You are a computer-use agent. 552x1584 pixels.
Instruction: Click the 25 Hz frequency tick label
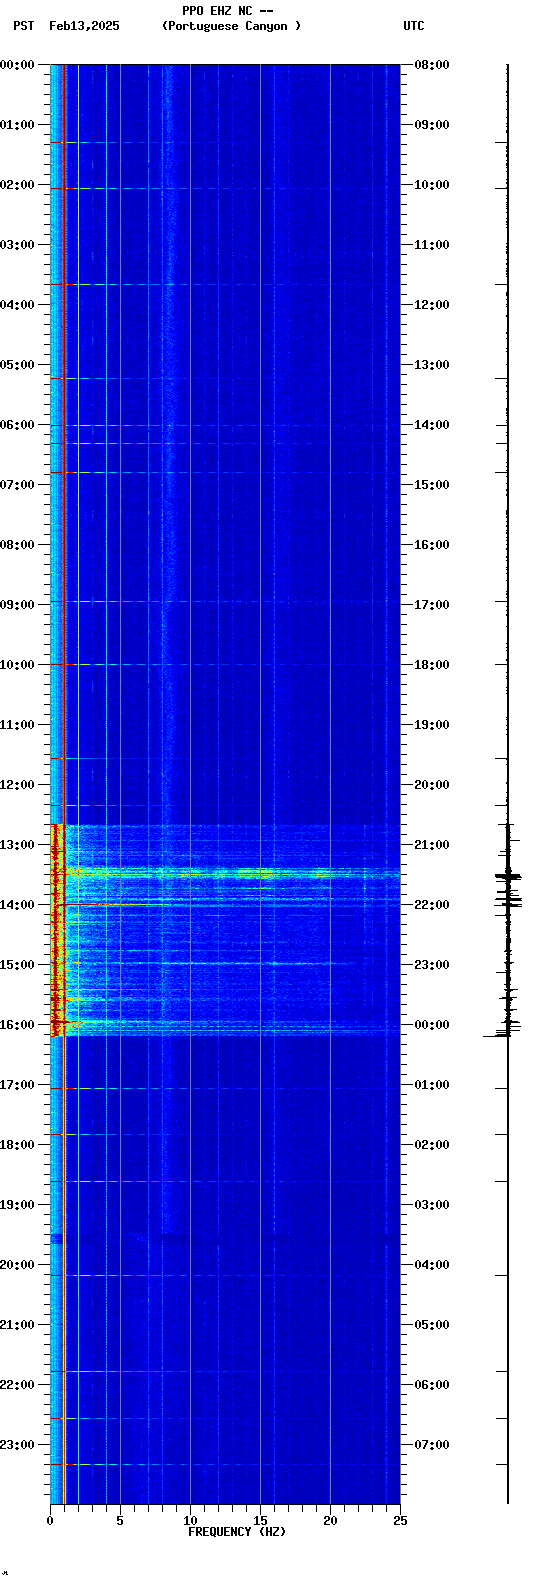click(400, 1521)
